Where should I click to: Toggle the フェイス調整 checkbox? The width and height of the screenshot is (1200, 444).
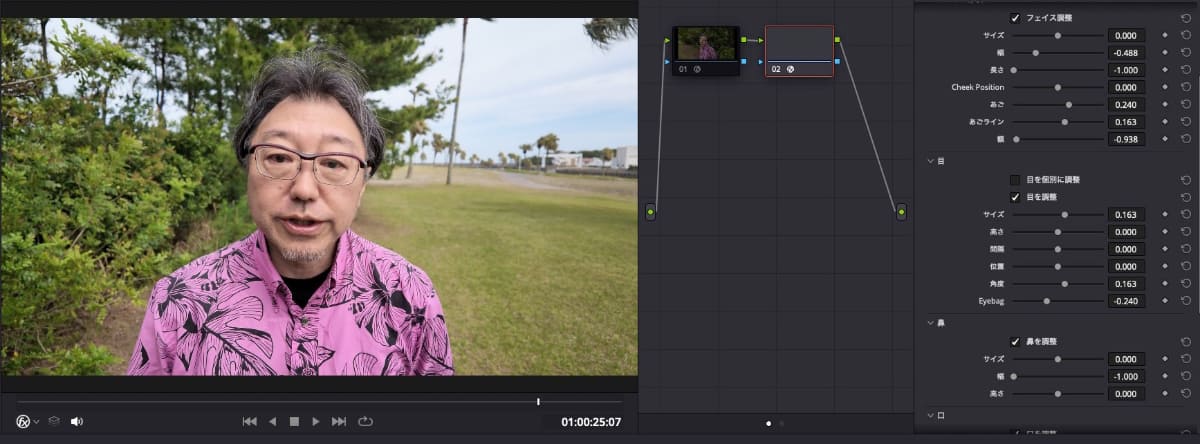tap(1016, 18)
